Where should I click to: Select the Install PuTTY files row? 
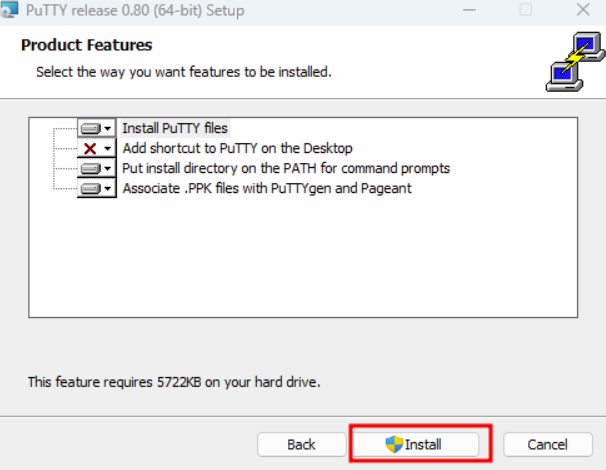tap(175, 128)
